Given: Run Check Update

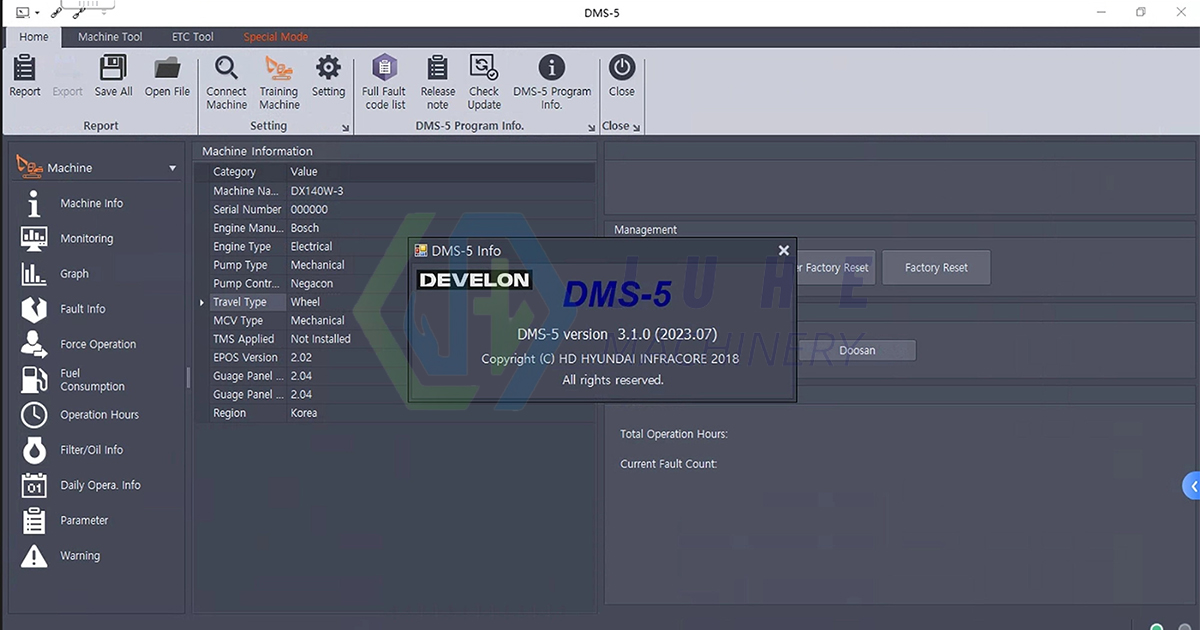Looking at the screenshot, I should [483, 80].
